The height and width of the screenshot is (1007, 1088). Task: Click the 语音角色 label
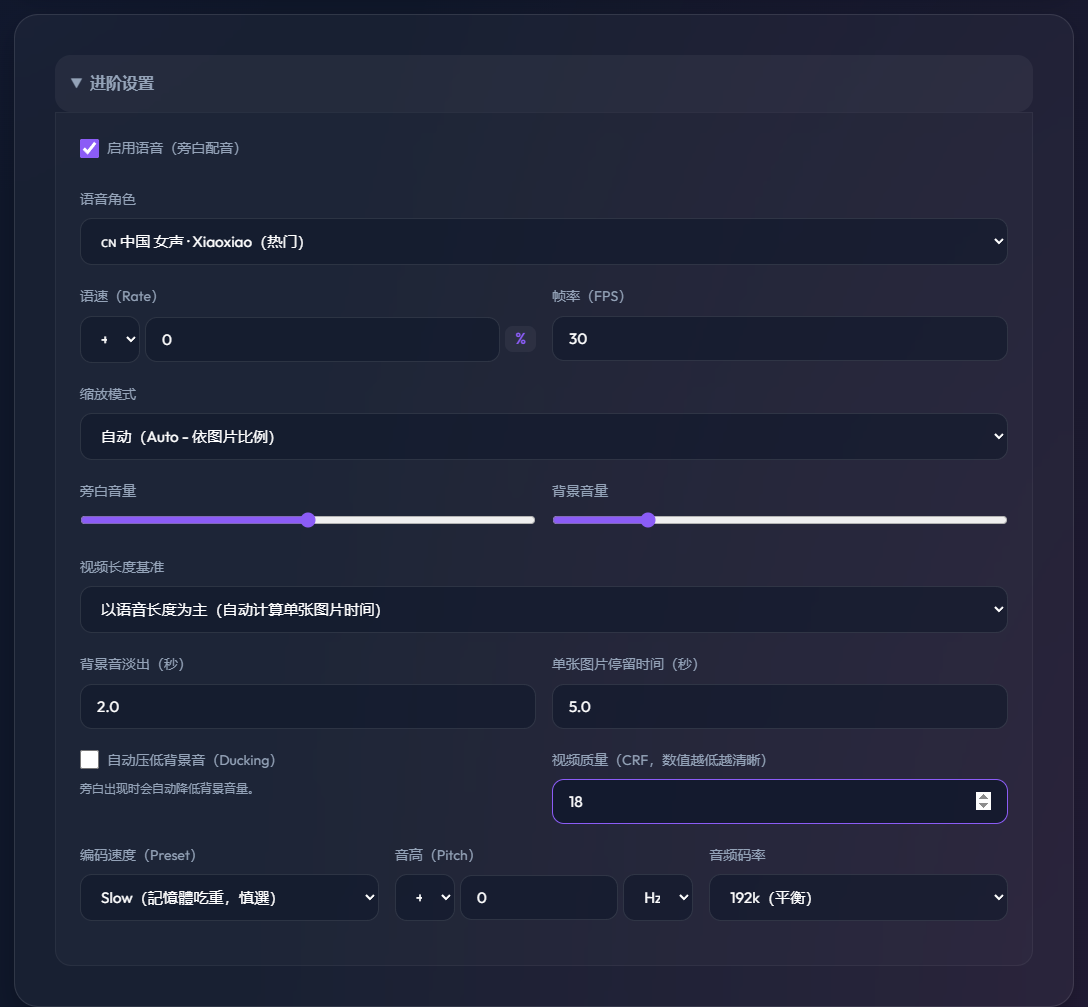tap(108, 199)
